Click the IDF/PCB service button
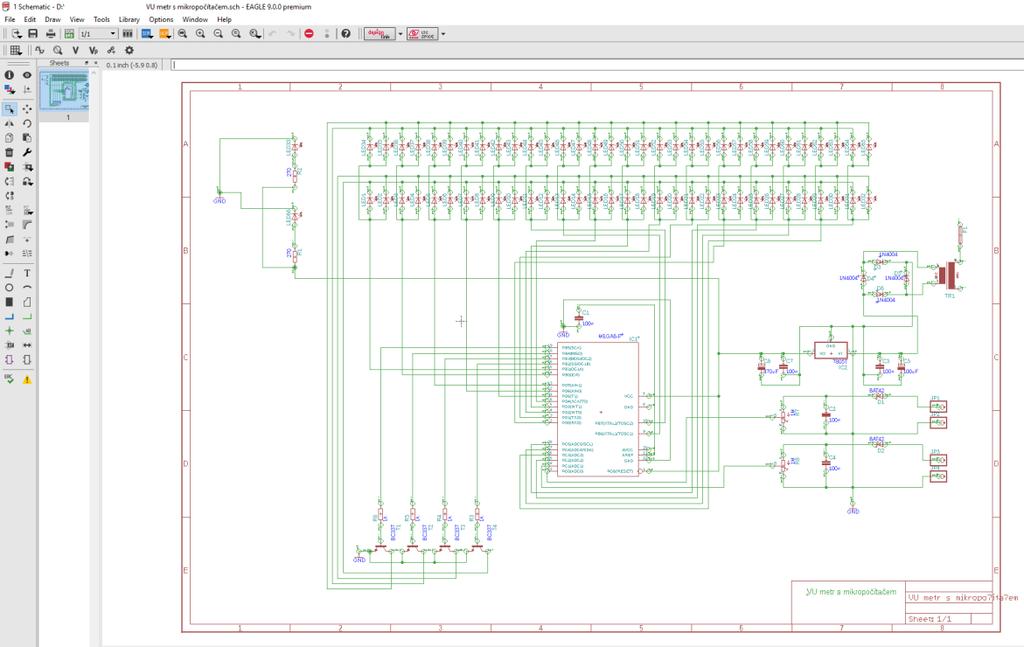The height and width of the screenshot is (647, 1024). click(422, 34)
